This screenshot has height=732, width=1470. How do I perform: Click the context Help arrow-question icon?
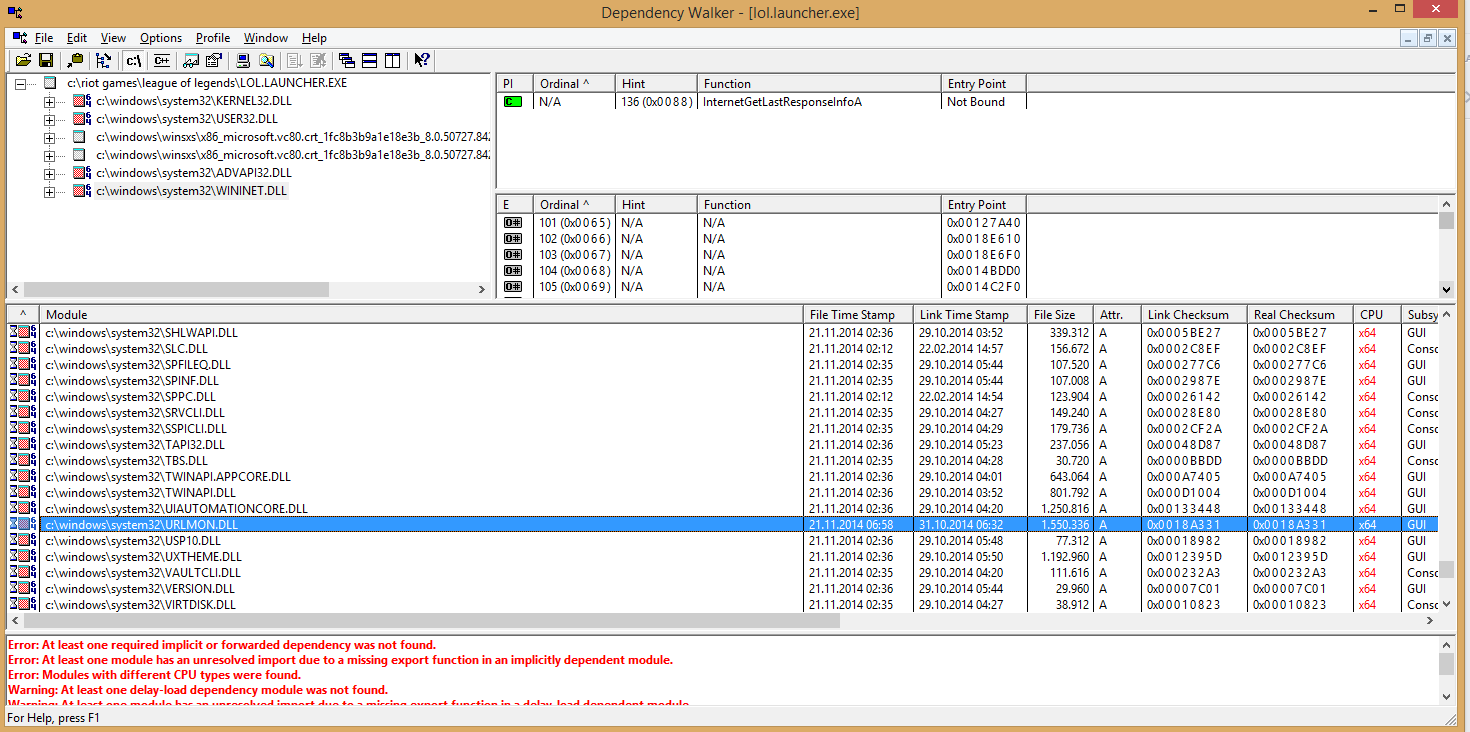click(422, 60)
